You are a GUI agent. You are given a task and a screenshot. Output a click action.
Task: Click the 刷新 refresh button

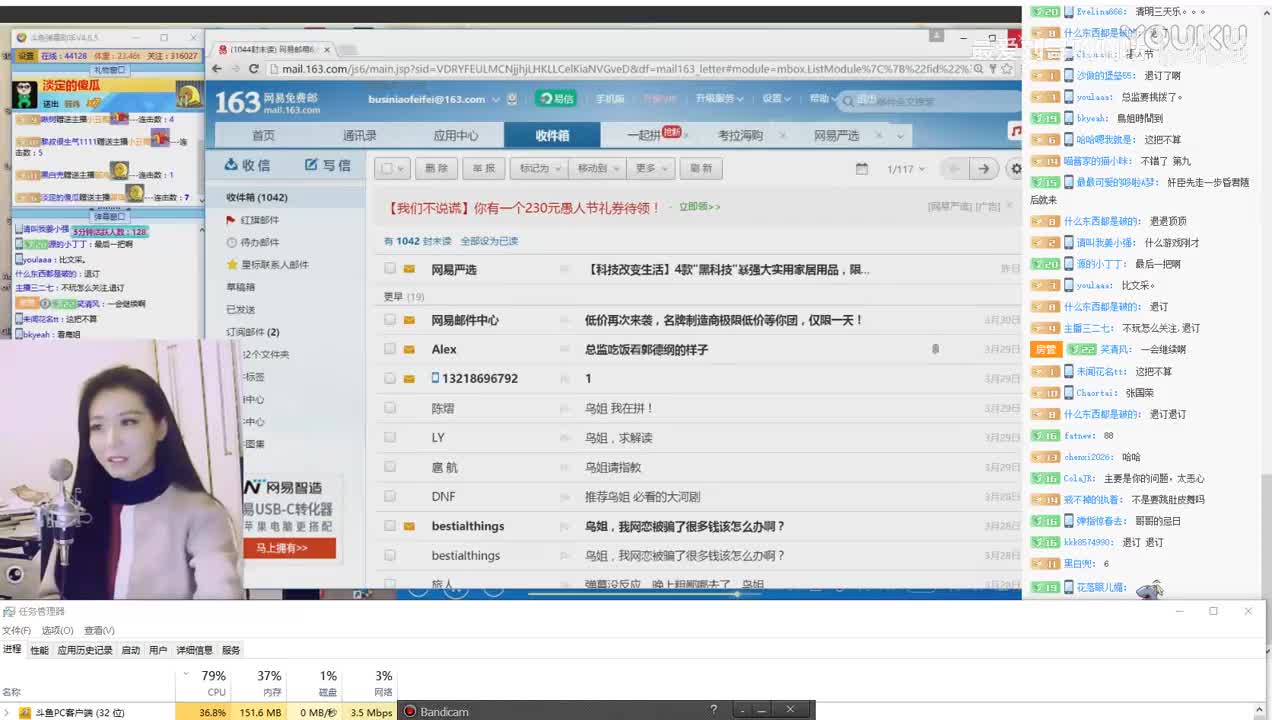coord(701,169)
